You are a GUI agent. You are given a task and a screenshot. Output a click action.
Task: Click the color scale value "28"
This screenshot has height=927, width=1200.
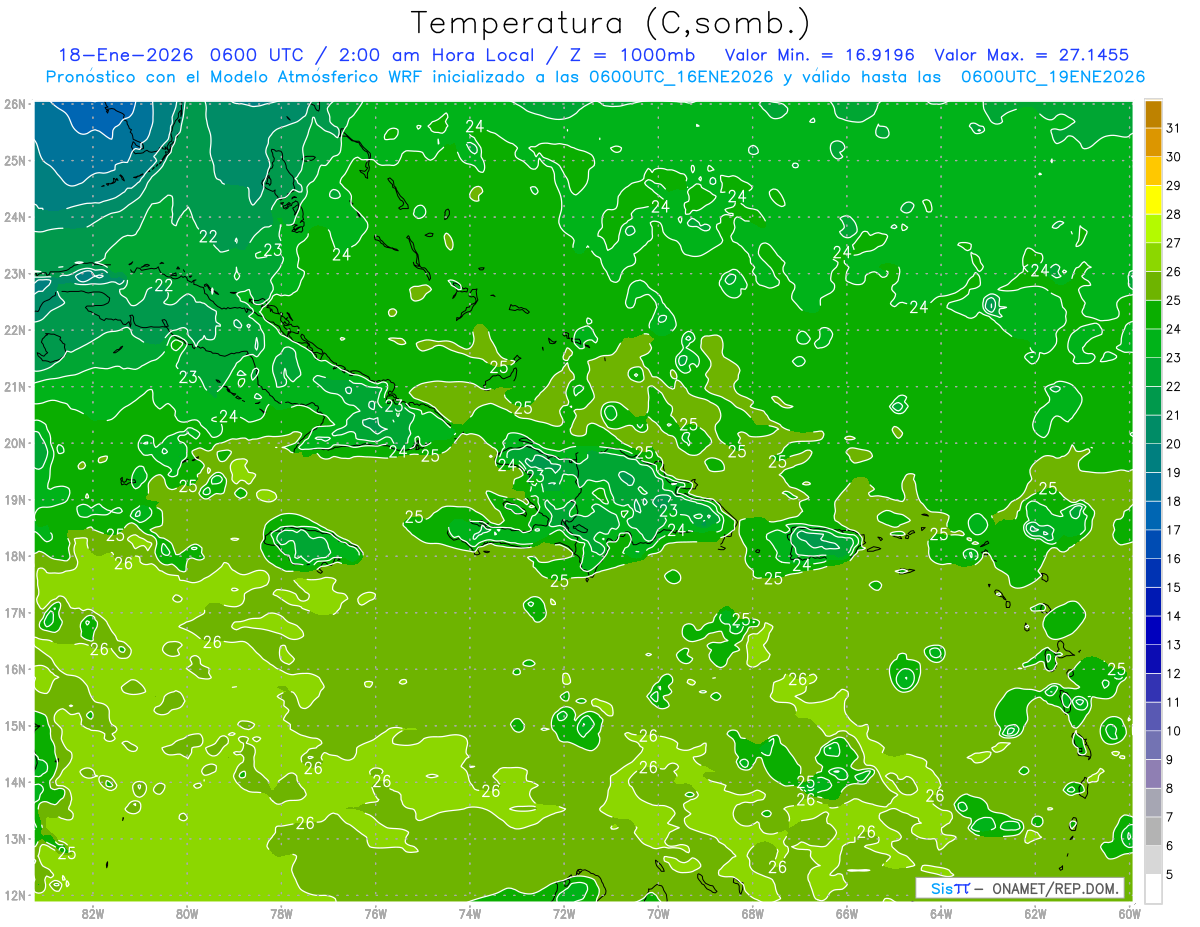tap(1174, 215)
